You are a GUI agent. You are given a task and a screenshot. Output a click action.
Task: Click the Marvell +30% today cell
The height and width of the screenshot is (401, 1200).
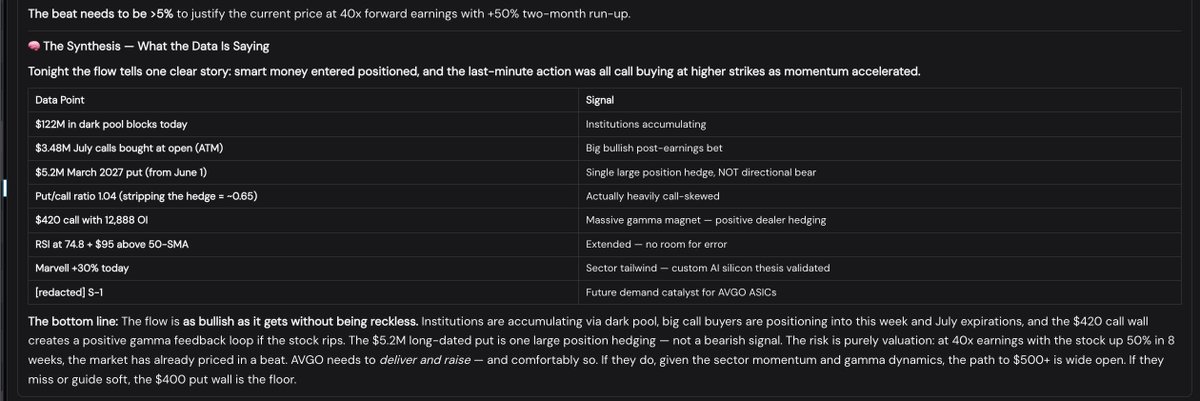tap(304, 268)
